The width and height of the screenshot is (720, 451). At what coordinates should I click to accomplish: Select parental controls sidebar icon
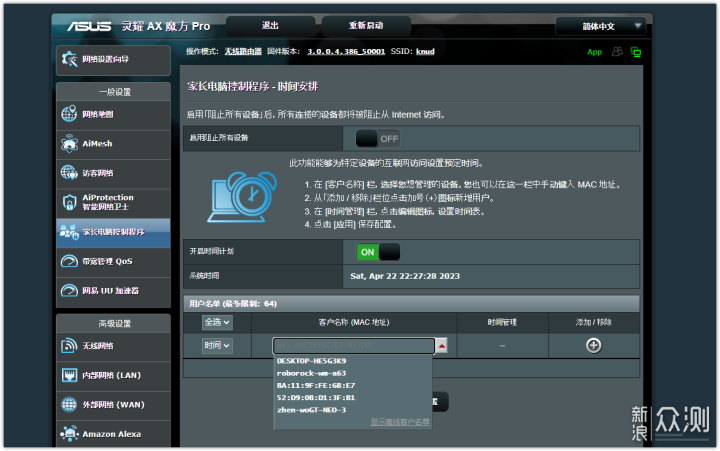click(x=69, y=232)
